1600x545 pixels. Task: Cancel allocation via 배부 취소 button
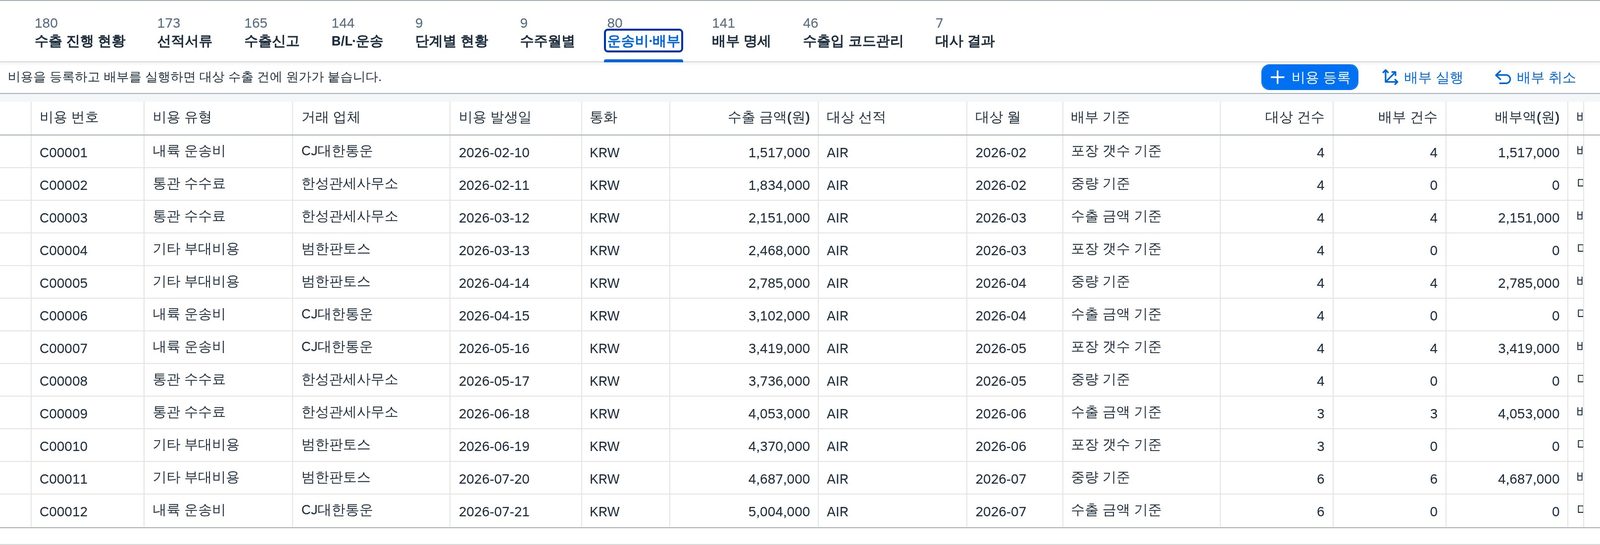tap(1535, 77)
